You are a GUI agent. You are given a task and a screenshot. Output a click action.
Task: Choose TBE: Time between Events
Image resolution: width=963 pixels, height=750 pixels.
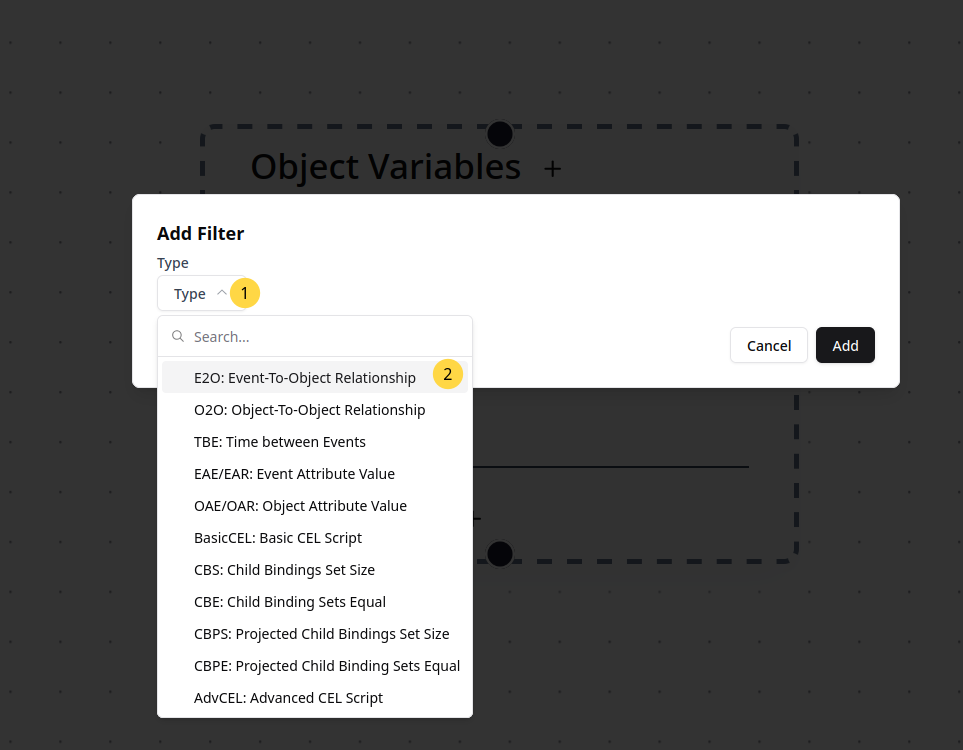[314, 442]
